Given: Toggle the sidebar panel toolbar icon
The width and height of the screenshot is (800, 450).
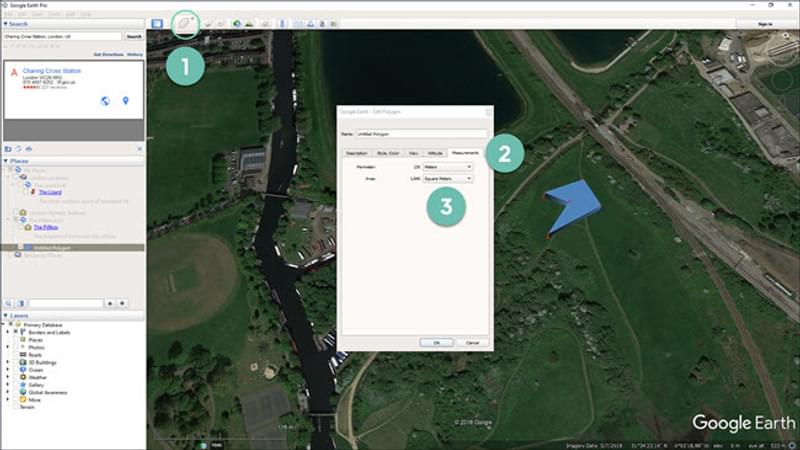Looking at the screenshot, I should point(157,23).
